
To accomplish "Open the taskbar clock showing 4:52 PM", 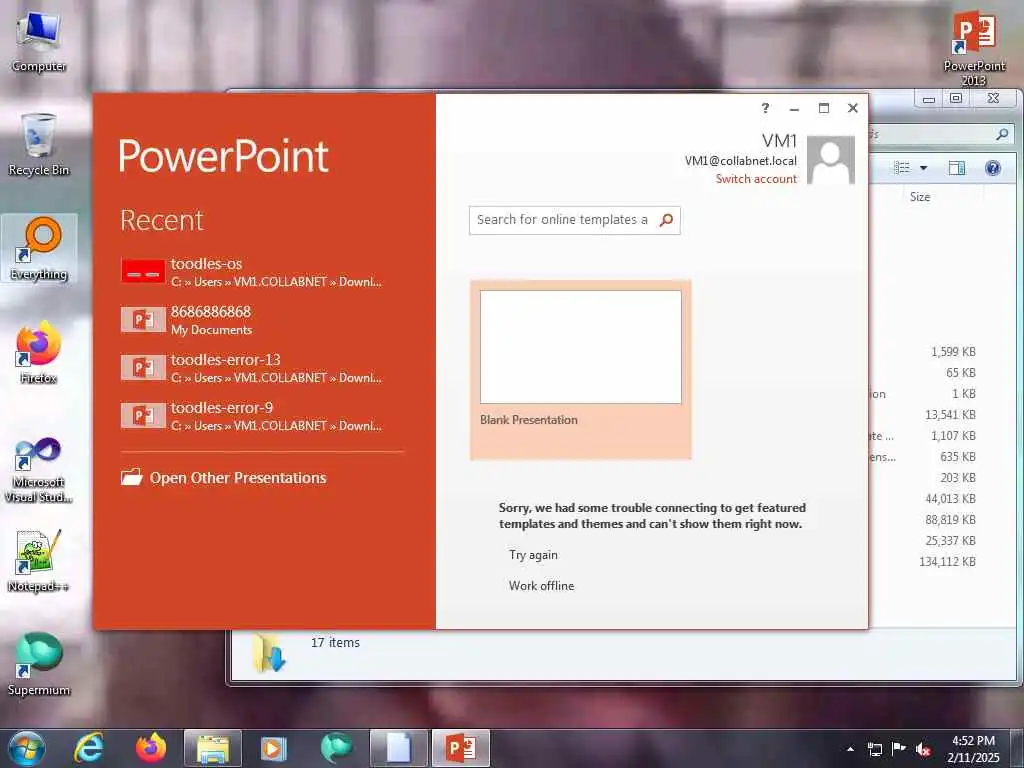I will (973, 749).
